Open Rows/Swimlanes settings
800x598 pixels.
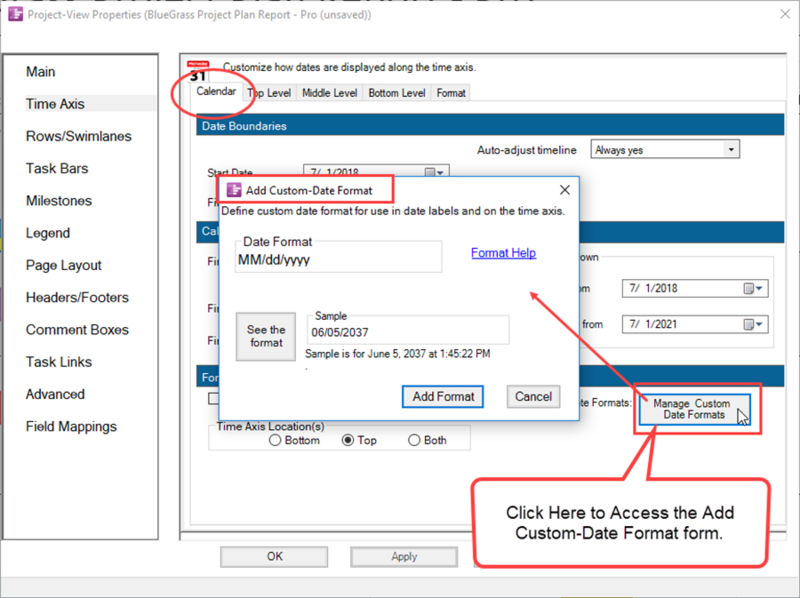click(79, 136)
